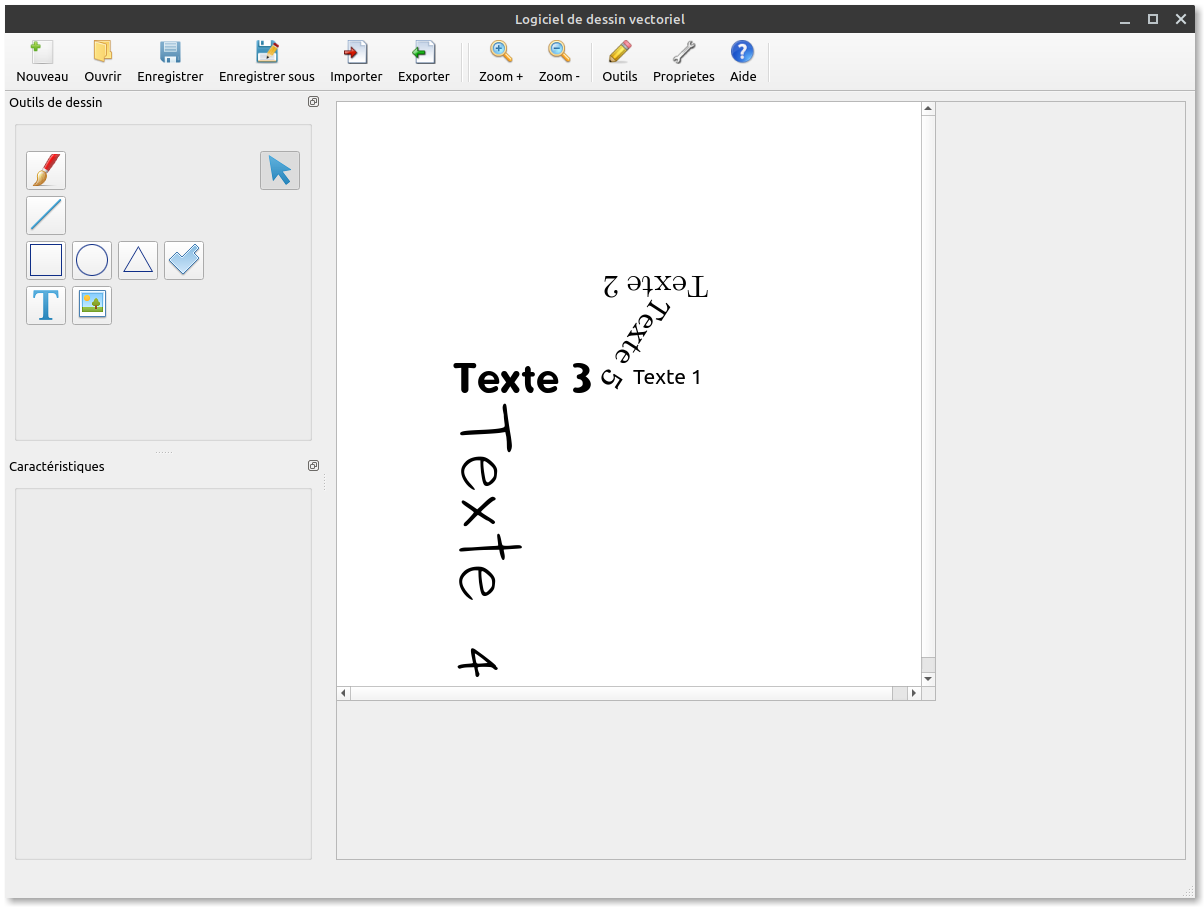Image resolution: width=1204 pixels, height=907 pixels.
Task: Zoom in with Zoom + button
Action: point(500,60)
